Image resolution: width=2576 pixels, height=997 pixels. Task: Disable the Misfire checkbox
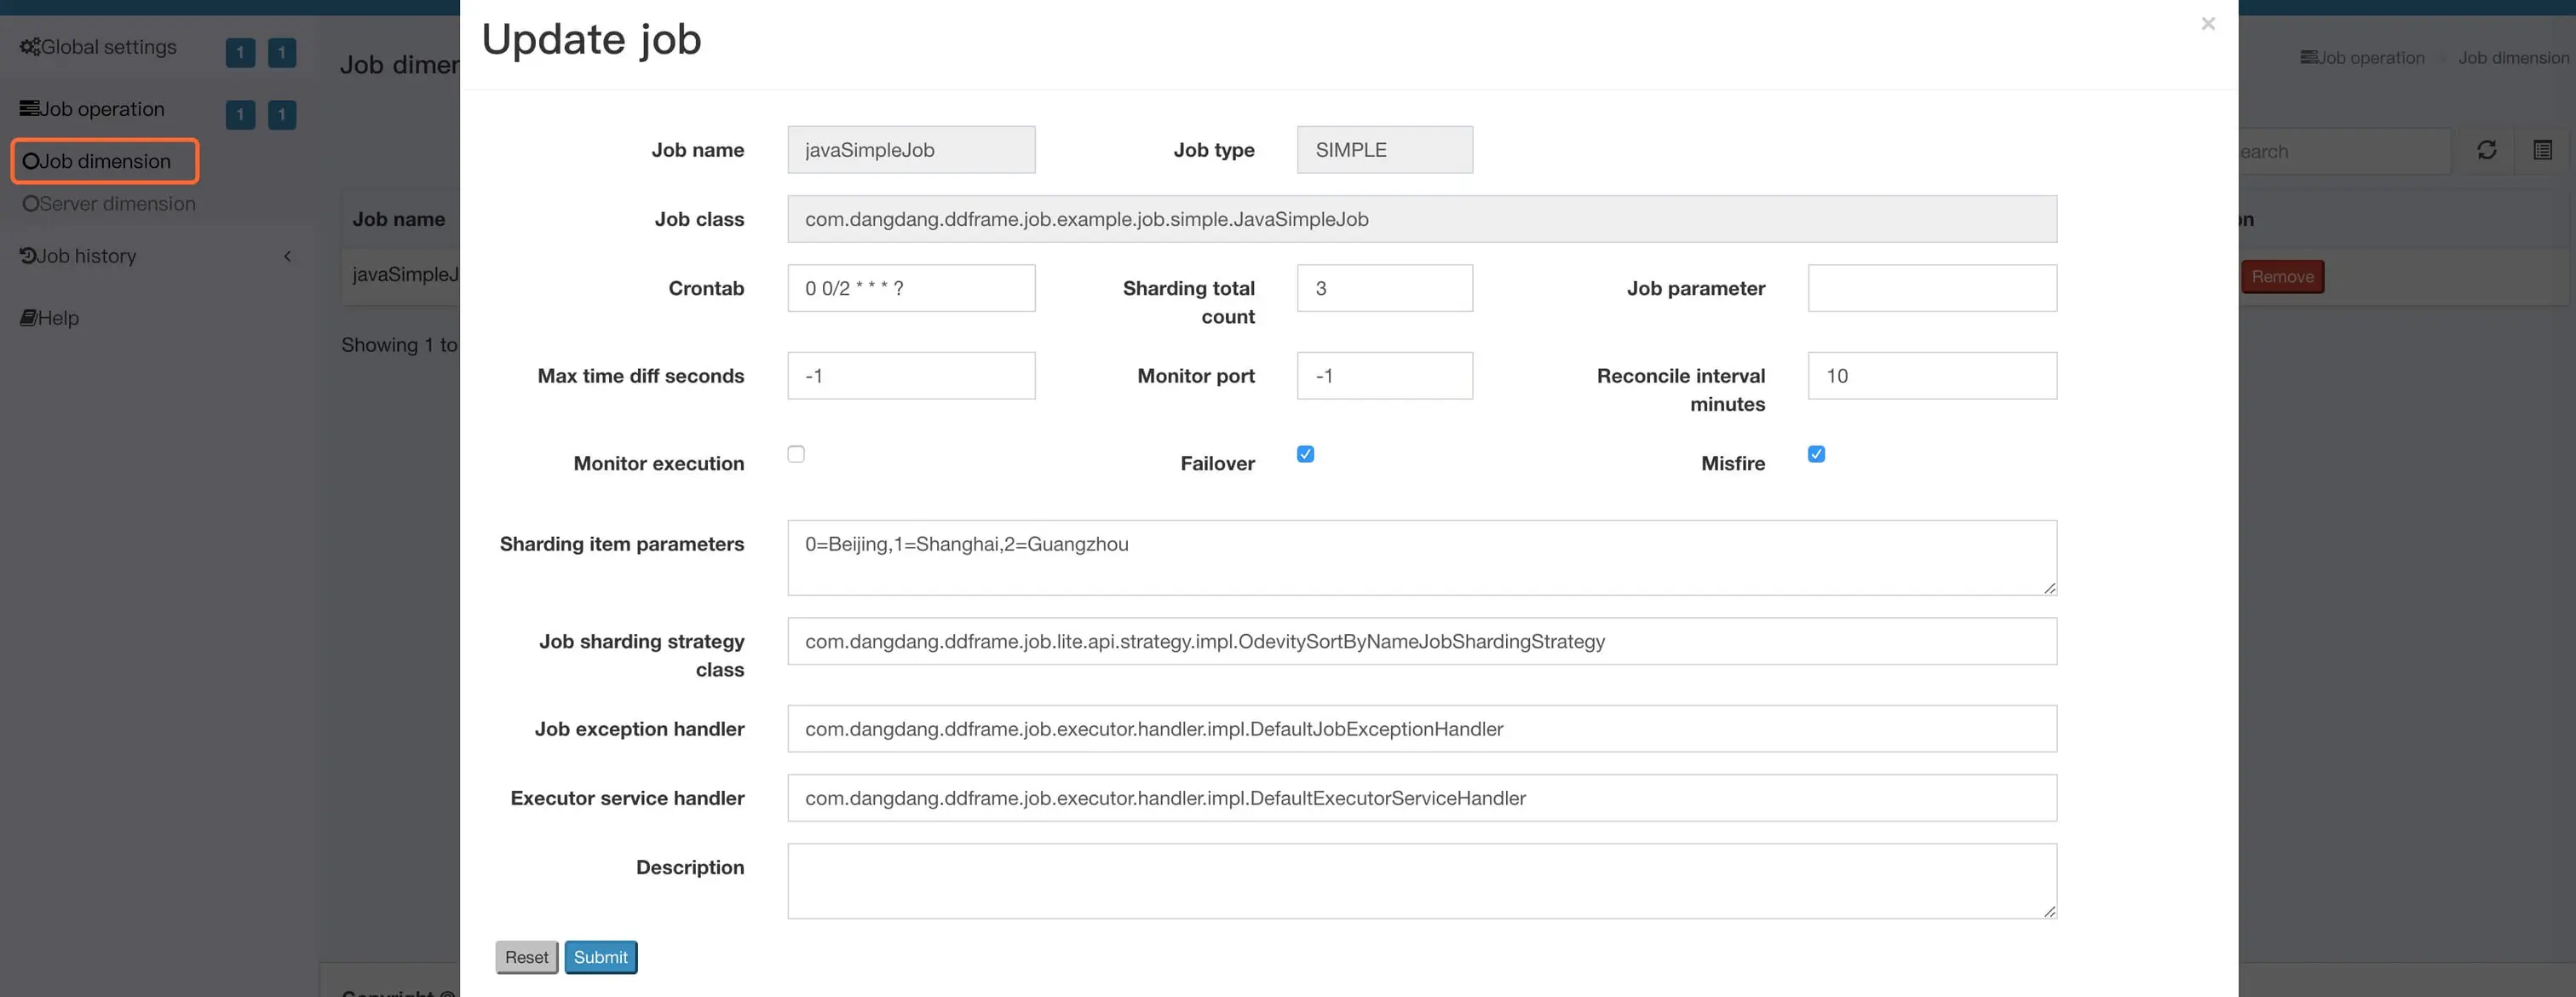pos(1816,454)
